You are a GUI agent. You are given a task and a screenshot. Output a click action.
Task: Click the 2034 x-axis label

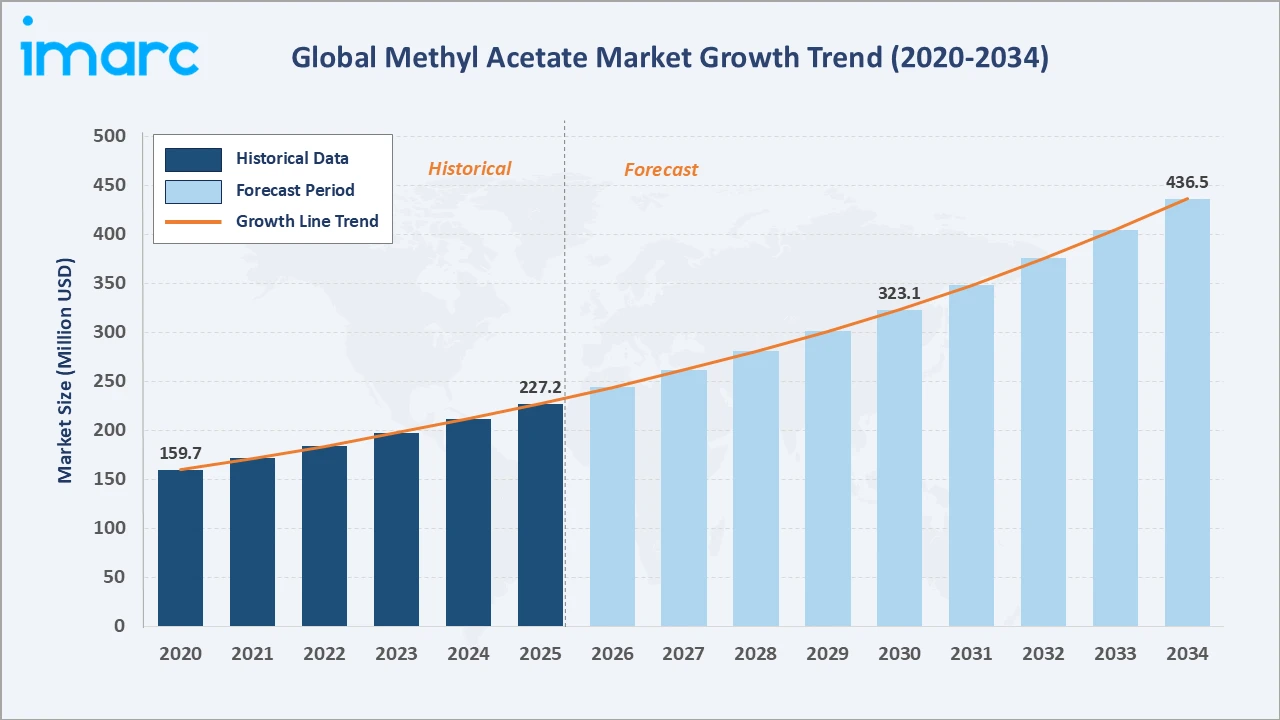tap(1187, 654)
